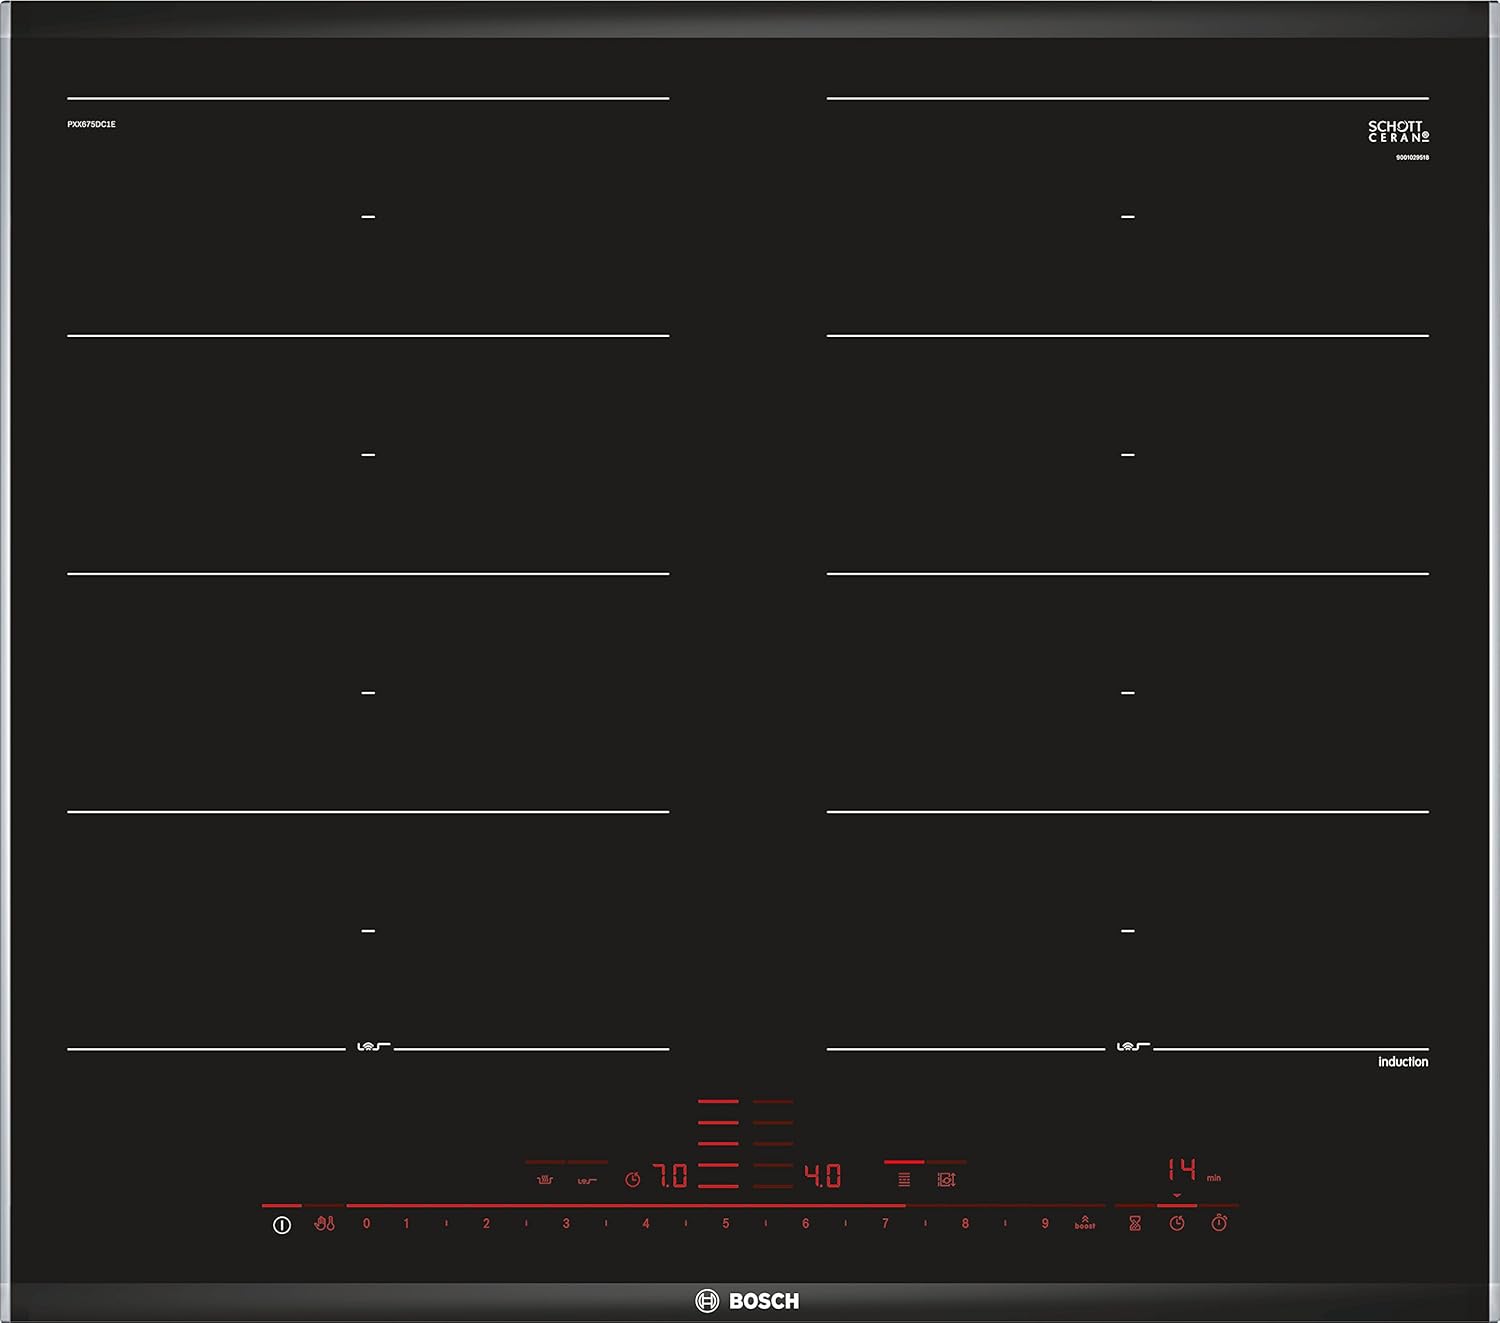This screenshot has height=1323, width=1500.
Task: Tap power level 0 to turn zone off
Action: point(367,1223)
